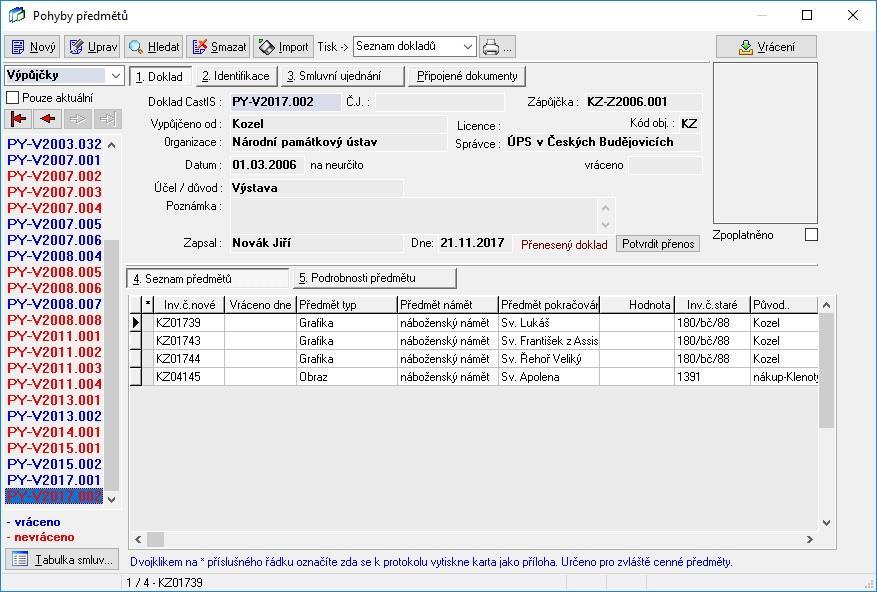Open Připojené dokumenty tab
Screen dimensions: 877x592
(467, 76)
